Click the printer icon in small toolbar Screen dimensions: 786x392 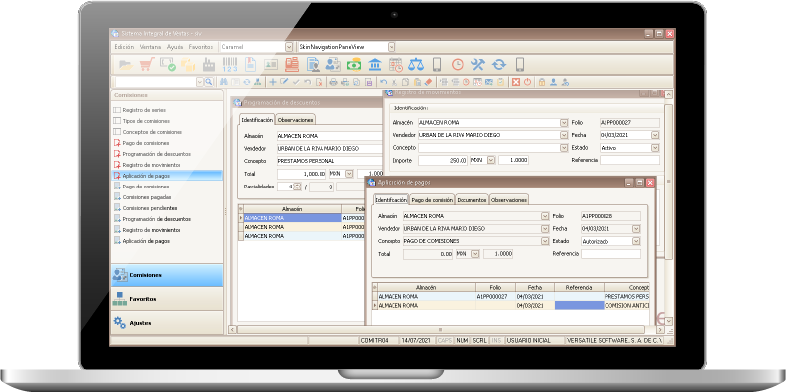coord(333,82)
